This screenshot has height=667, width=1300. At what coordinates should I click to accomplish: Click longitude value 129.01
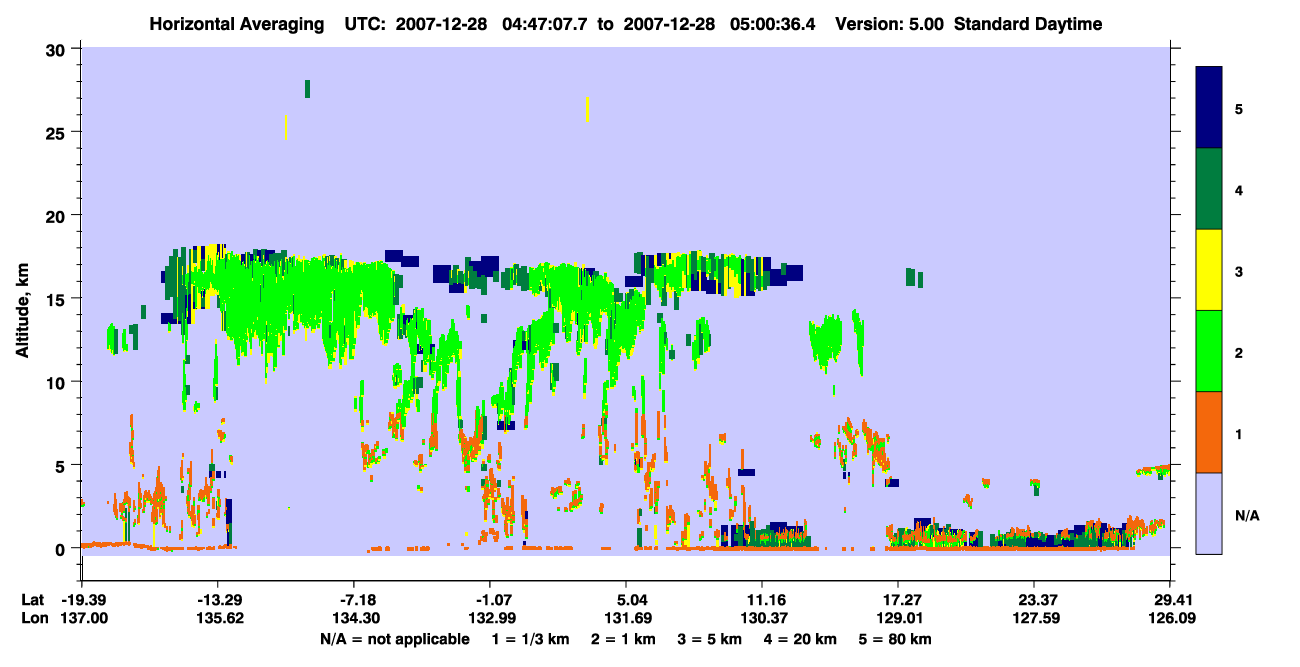[898, 618]
